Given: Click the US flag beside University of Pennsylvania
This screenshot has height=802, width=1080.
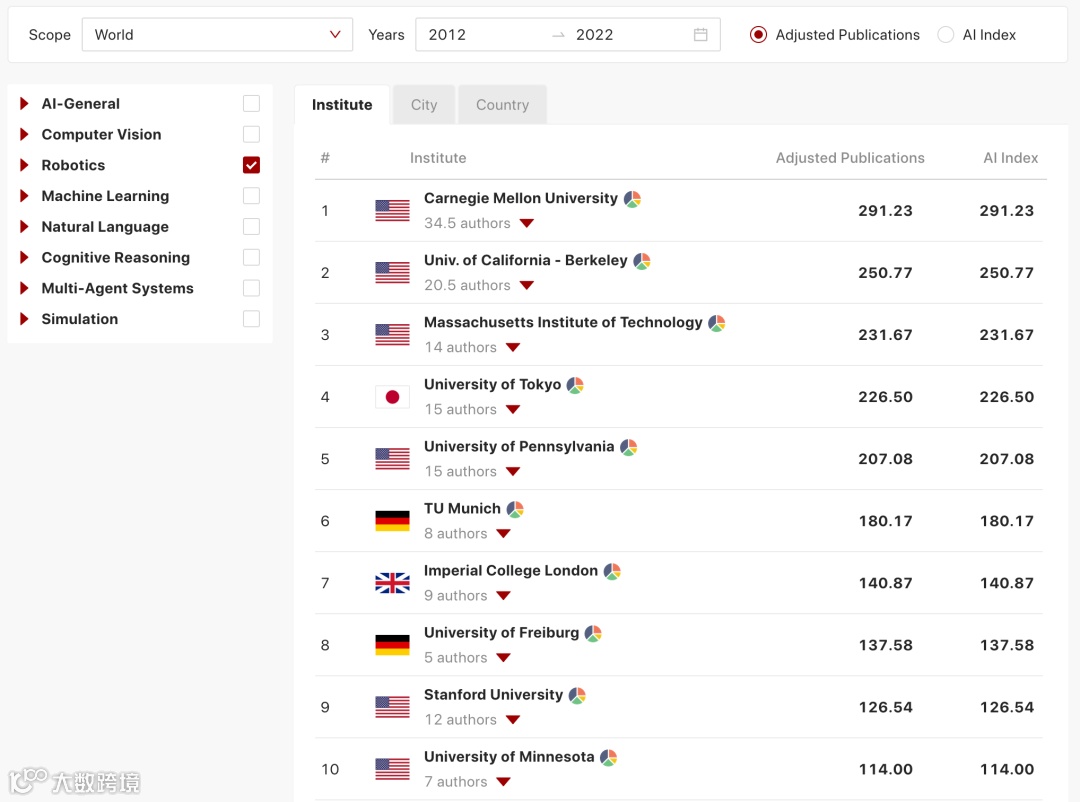Looking at the screenshot, I should coord(393,459).
